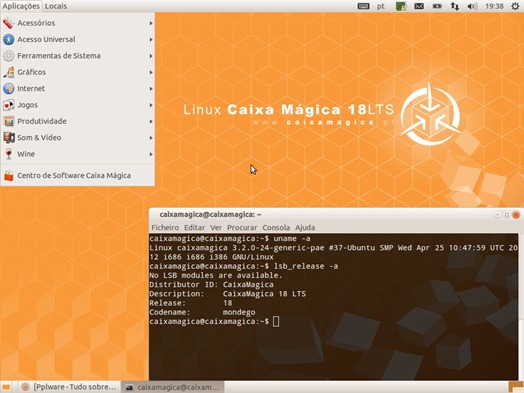524x393 pixels.
Task: Click the "lsb_release -a" command text
Action: click(x=306, y=266)
